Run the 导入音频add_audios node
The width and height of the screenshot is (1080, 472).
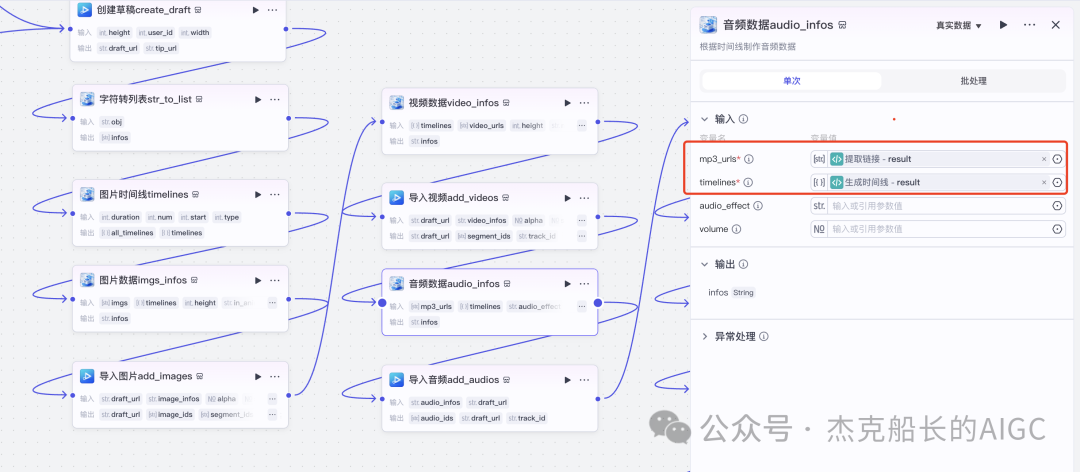[568, 380]
